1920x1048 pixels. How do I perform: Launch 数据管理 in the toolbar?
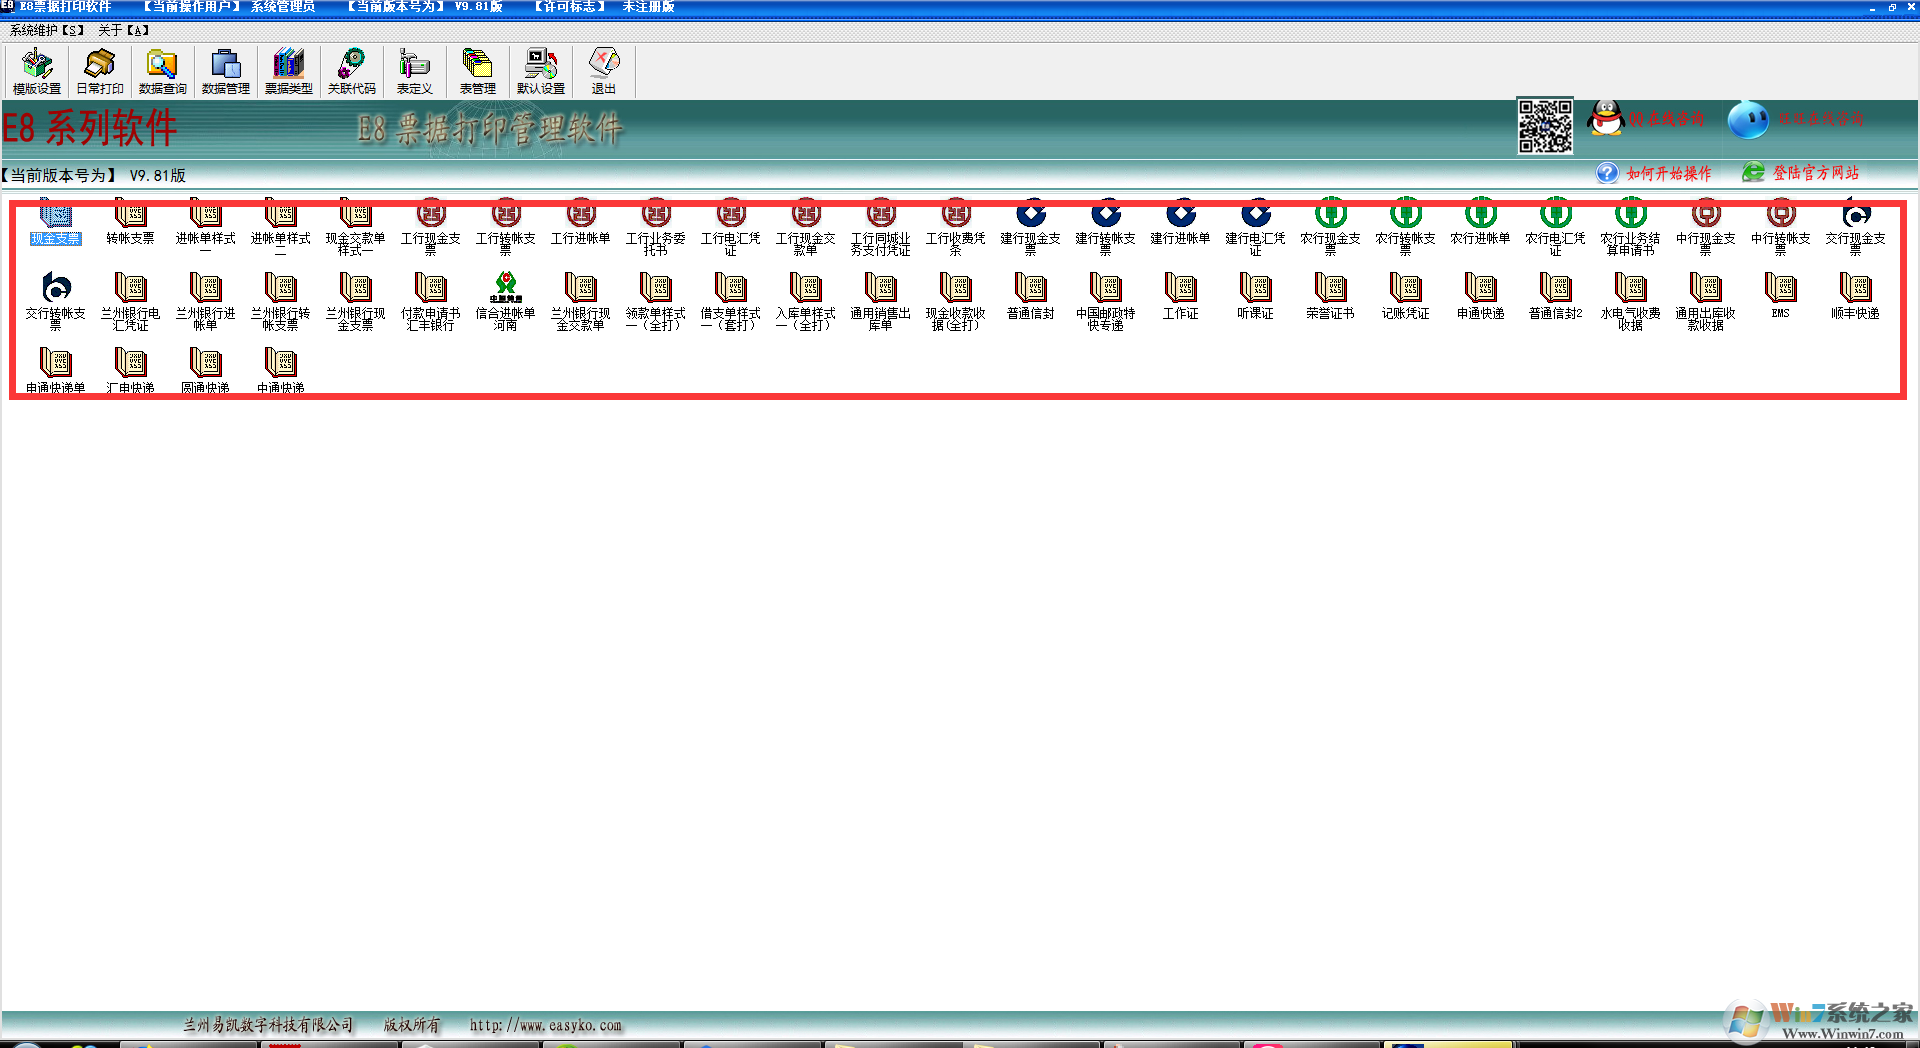point(226,71)
